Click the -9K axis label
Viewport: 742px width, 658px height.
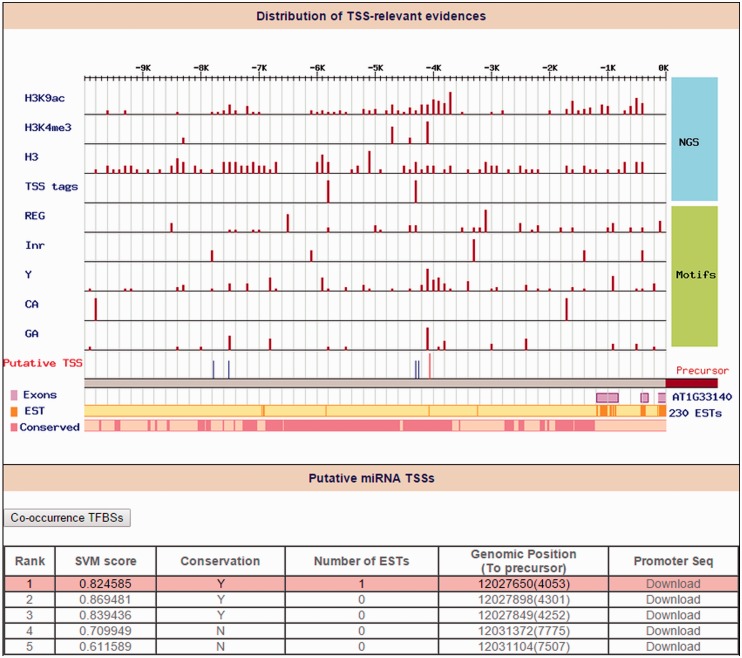143,68
